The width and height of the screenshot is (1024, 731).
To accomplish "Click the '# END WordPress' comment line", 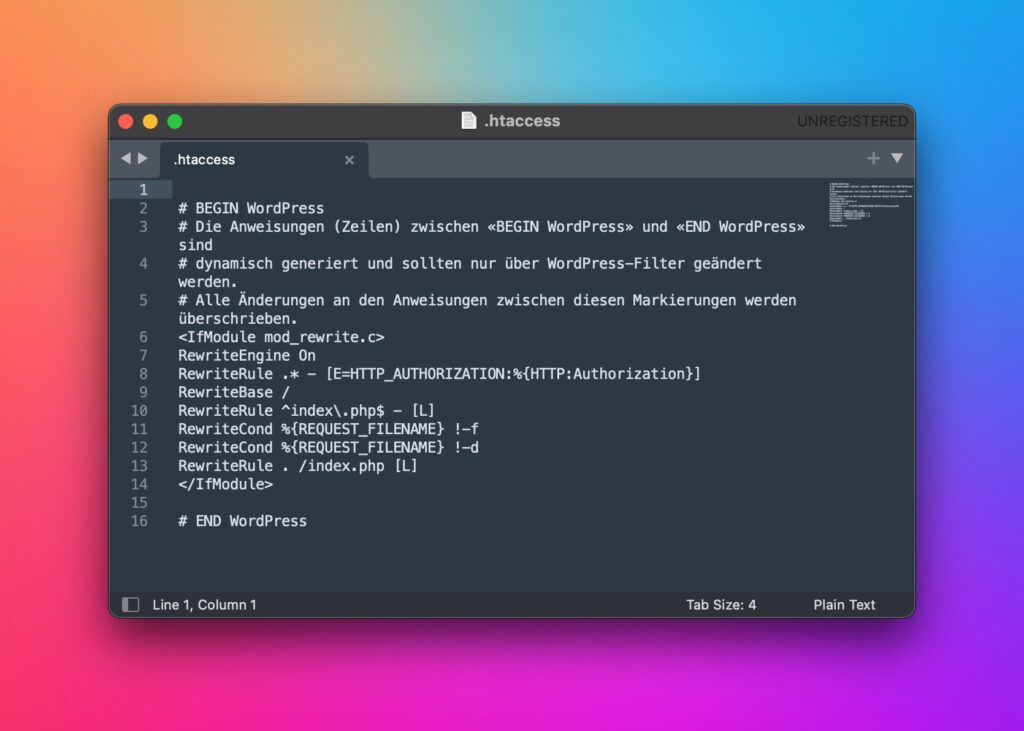I will pyautogui.click(x=242, y=521).
